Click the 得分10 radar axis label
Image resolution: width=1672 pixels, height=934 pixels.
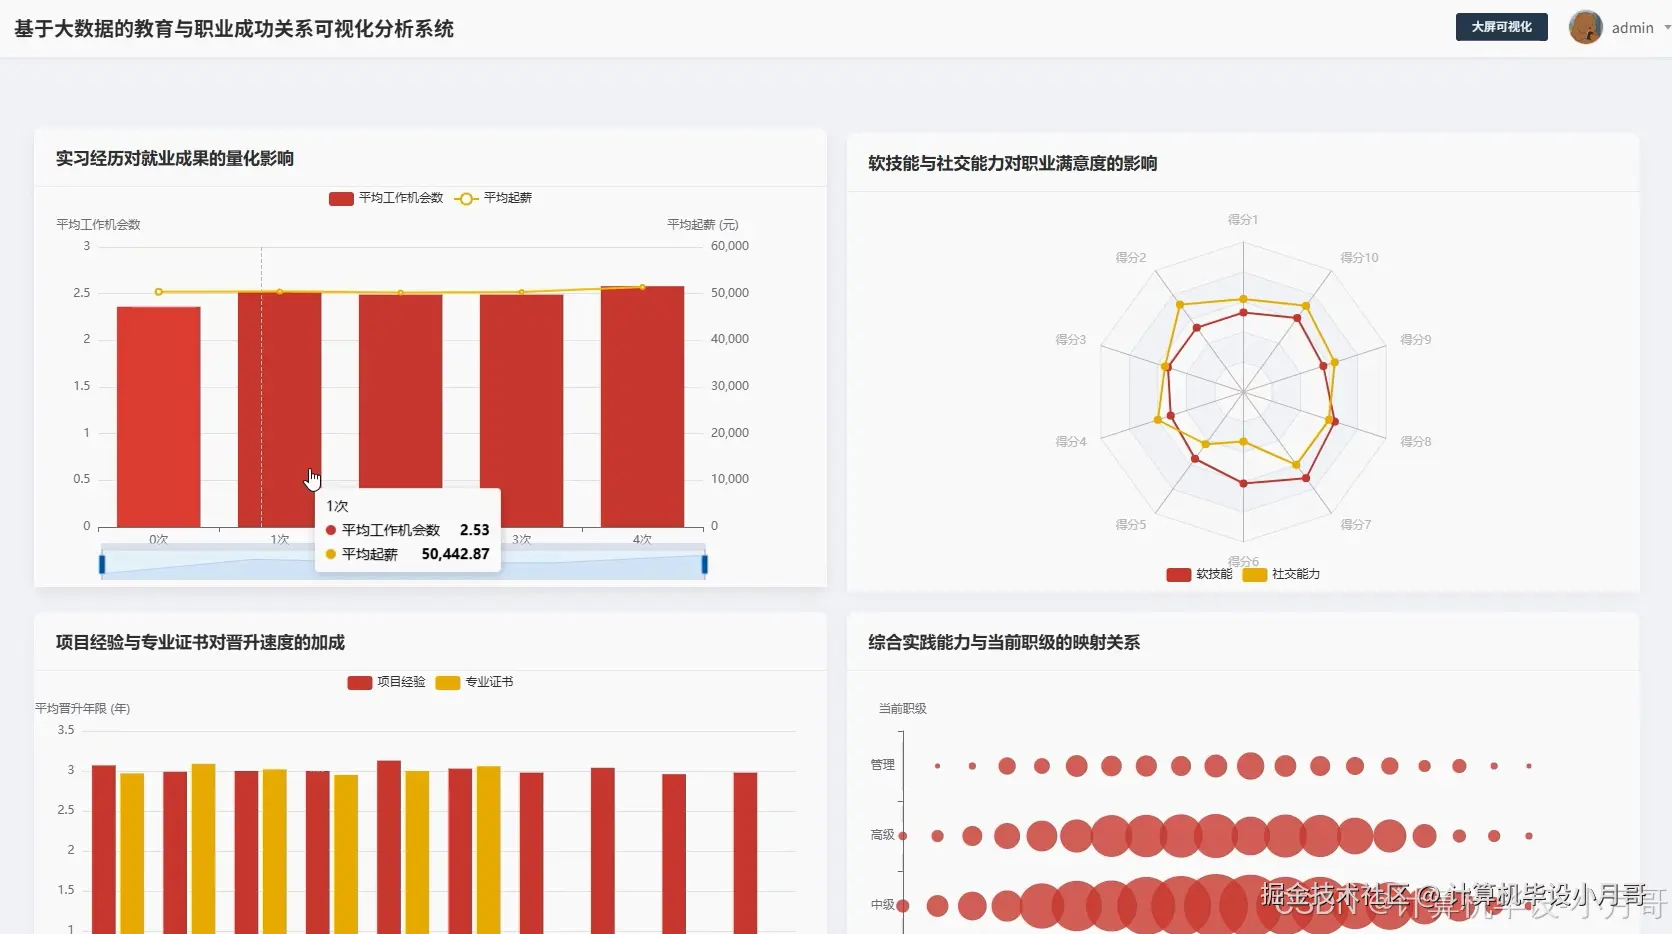point(1359,258)
